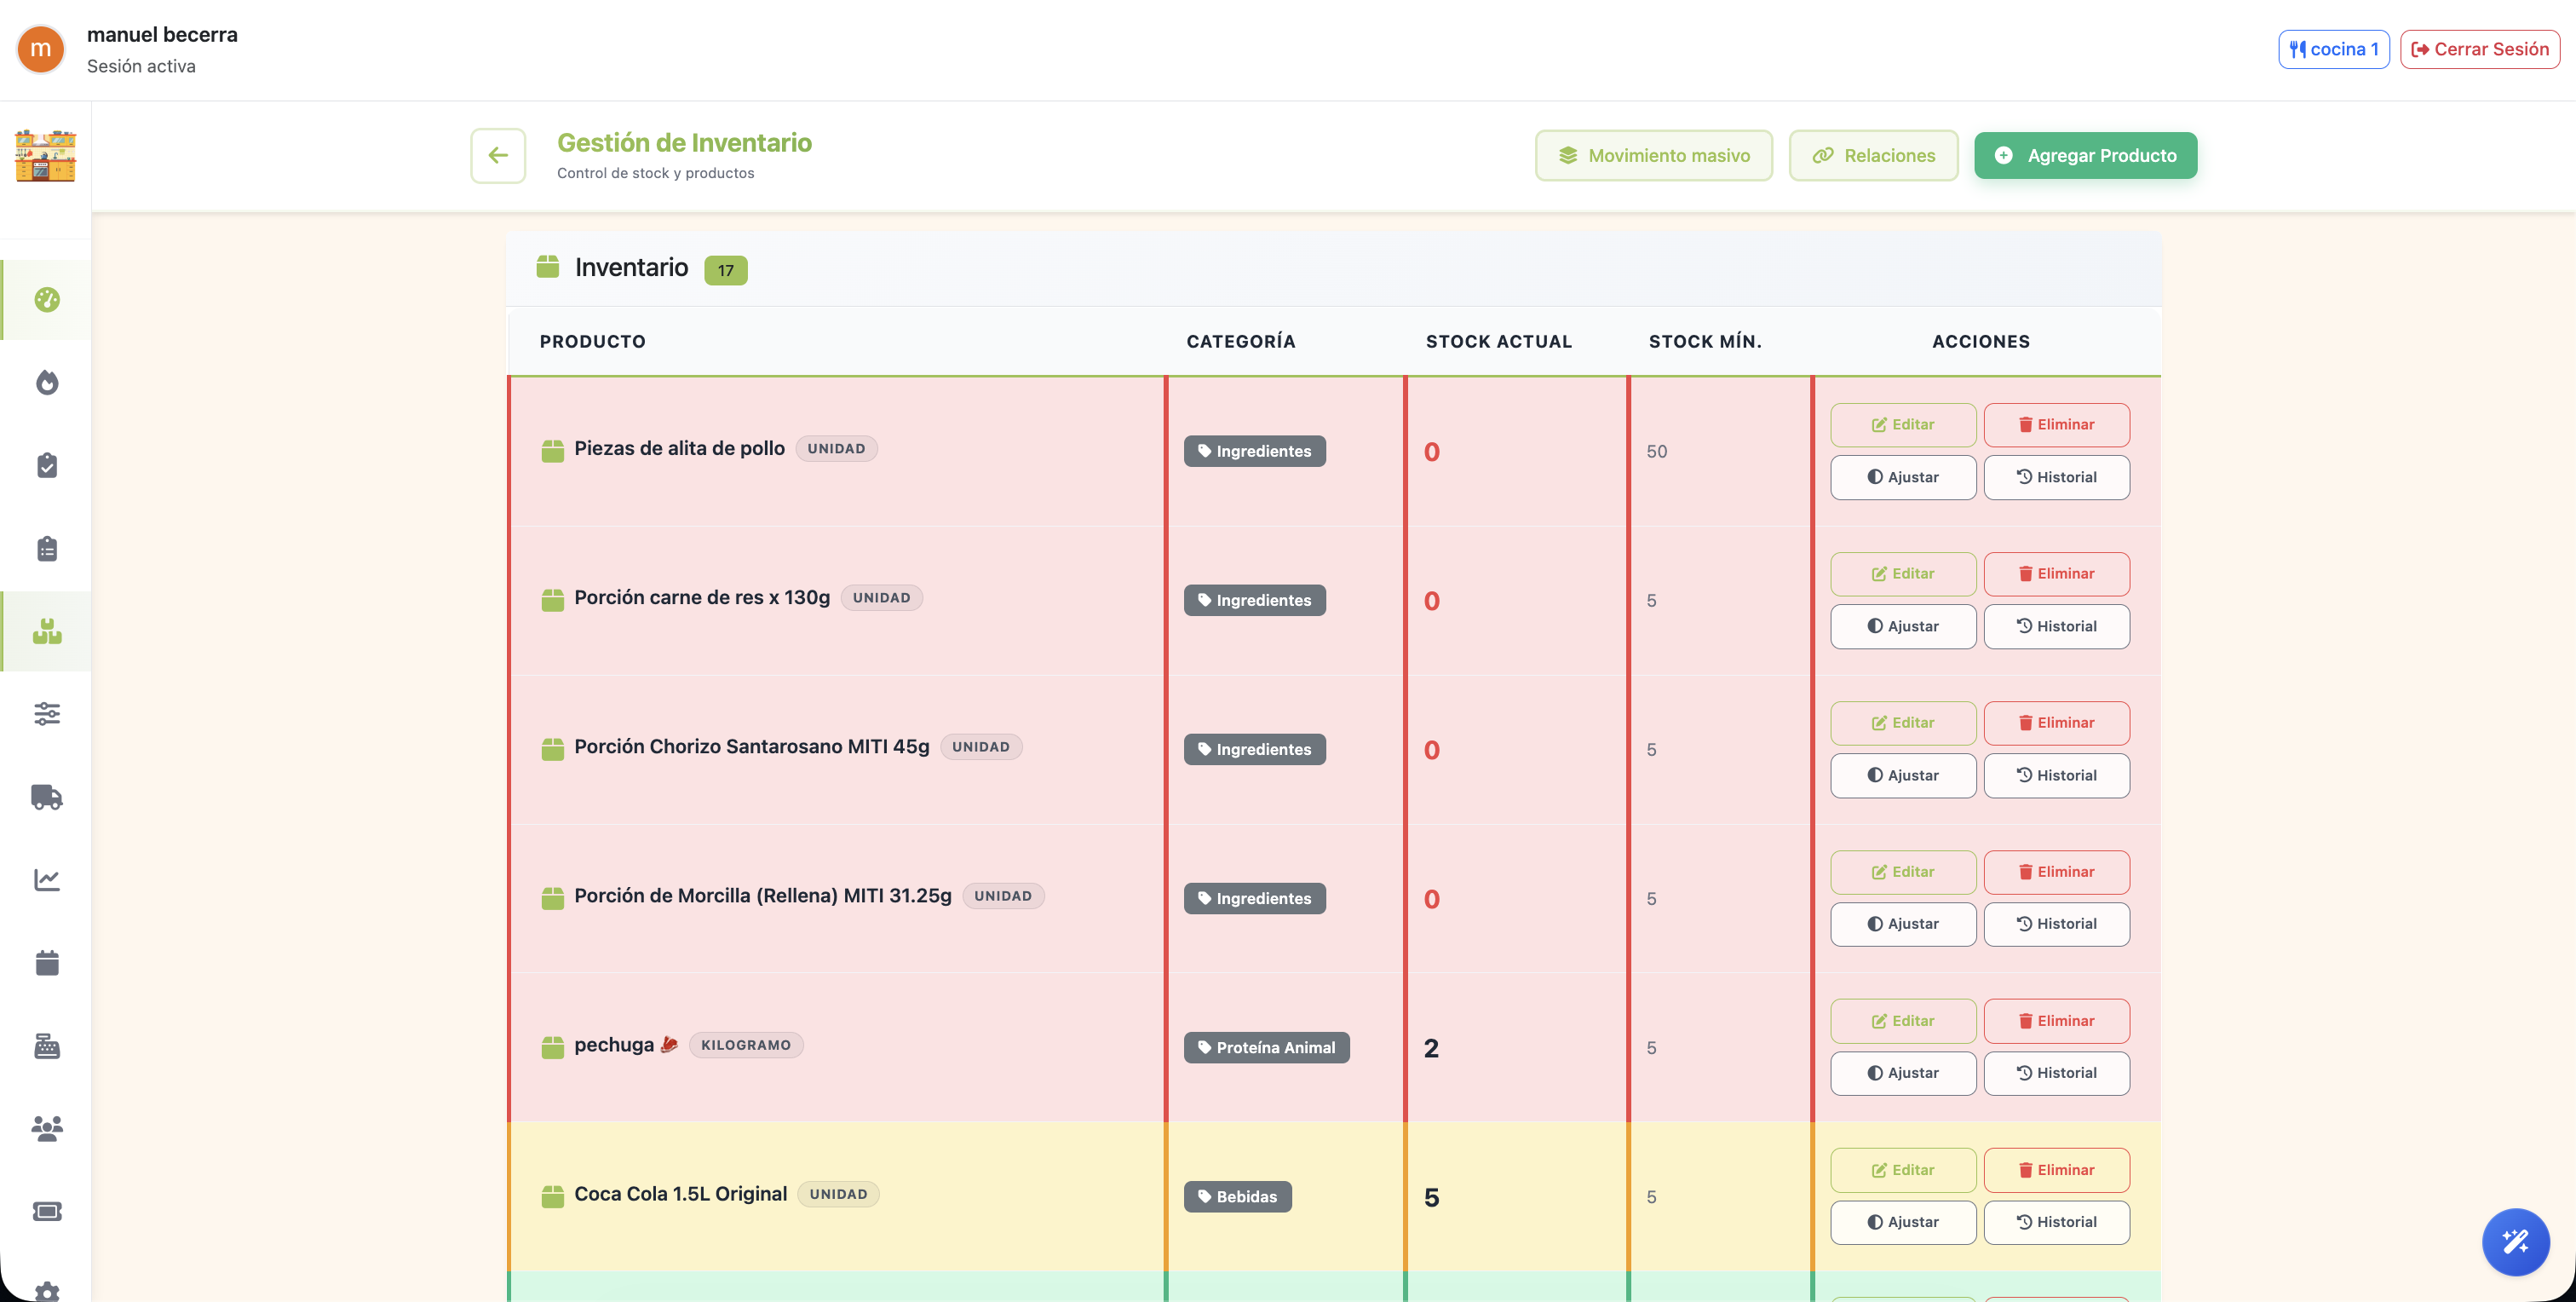View Historial for Porción de Morcilla
Viewport: 2576px width, 1302px height.
[x=2056, y=924]
